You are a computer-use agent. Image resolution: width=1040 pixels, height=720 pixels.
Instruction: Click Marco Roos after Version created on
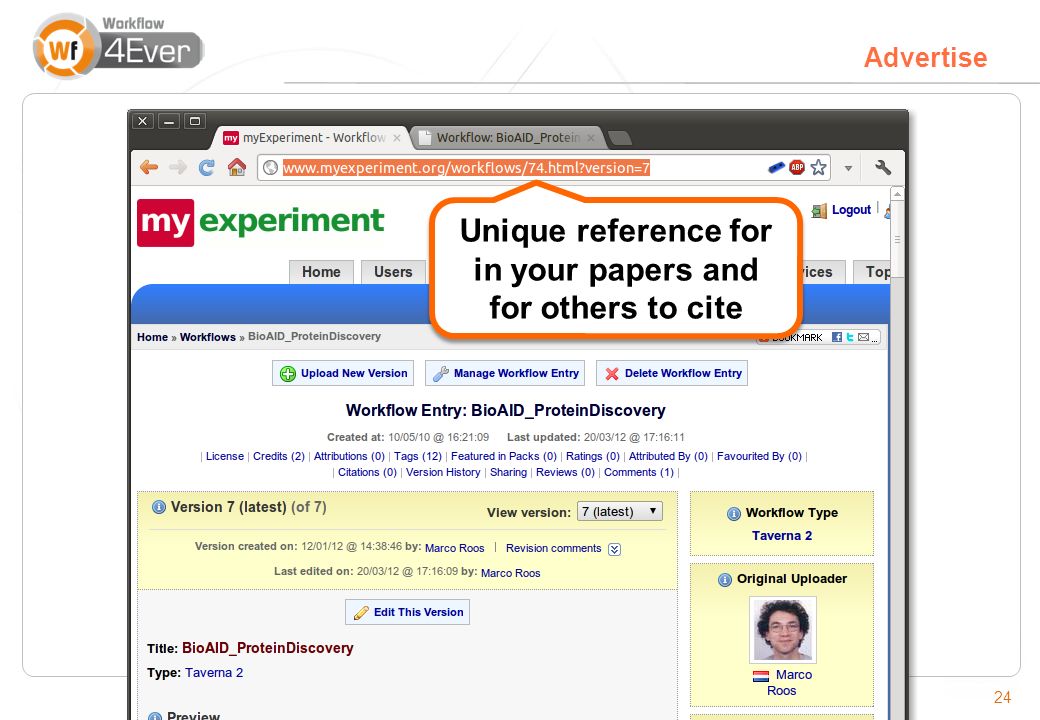(454, 548)
